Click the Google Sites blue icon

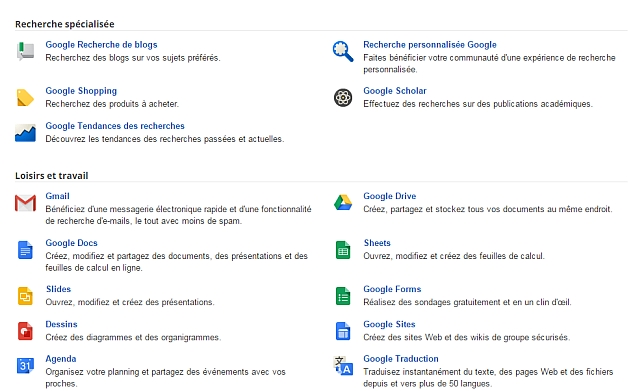click(343, 331)
